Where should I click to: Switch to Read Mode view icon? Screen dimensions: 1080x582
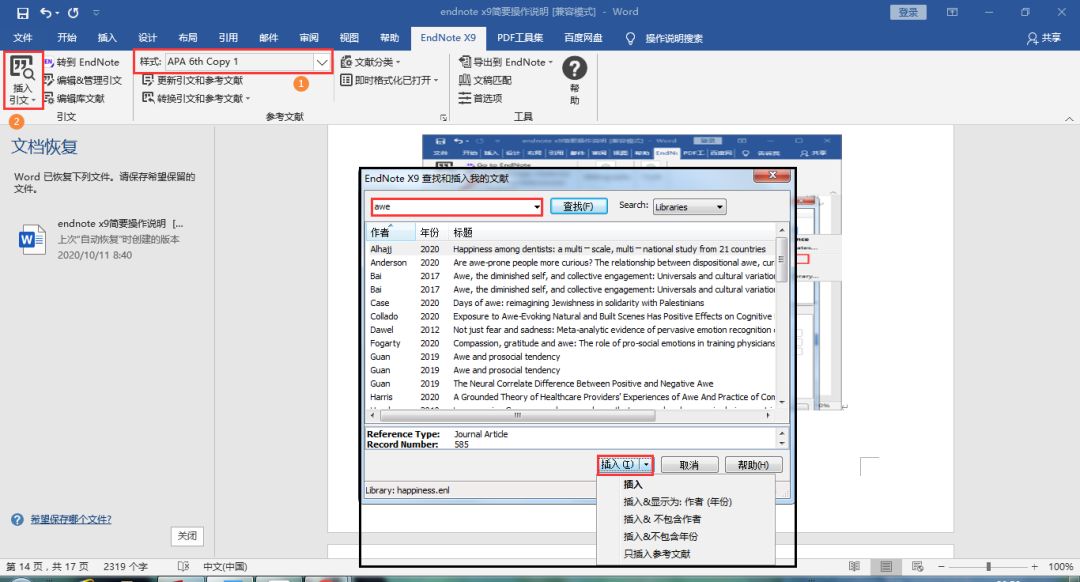coord(854,567)
